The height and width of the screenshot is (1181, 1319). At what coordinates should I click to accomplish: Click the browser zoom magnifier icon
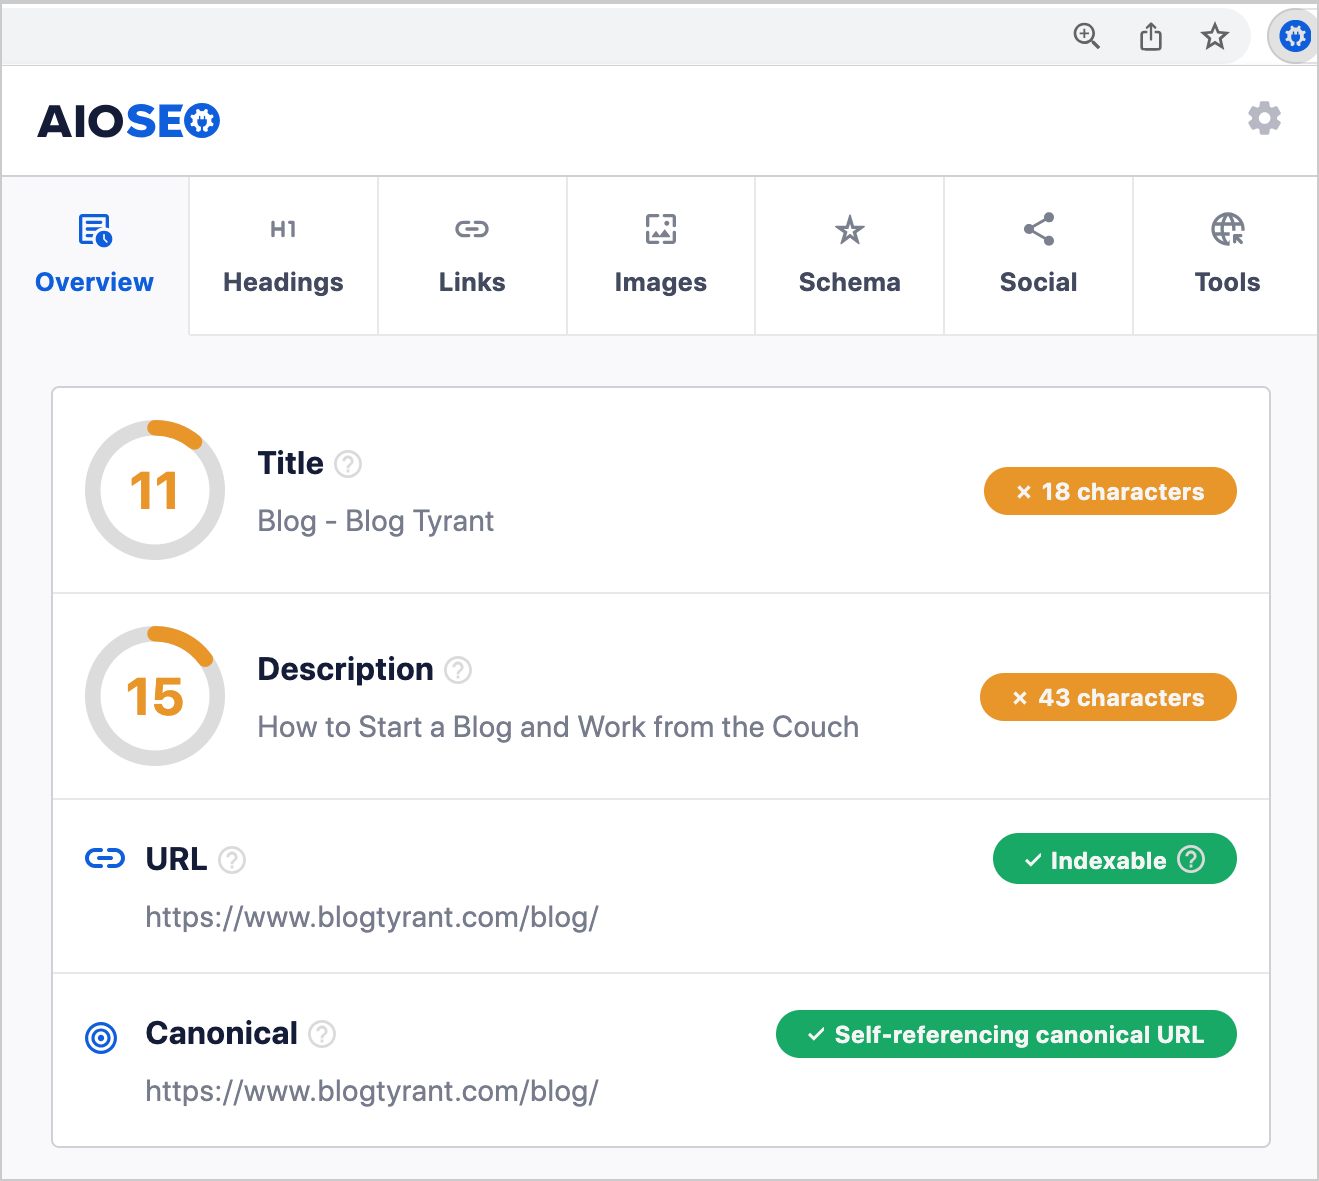pos(1086,37)
